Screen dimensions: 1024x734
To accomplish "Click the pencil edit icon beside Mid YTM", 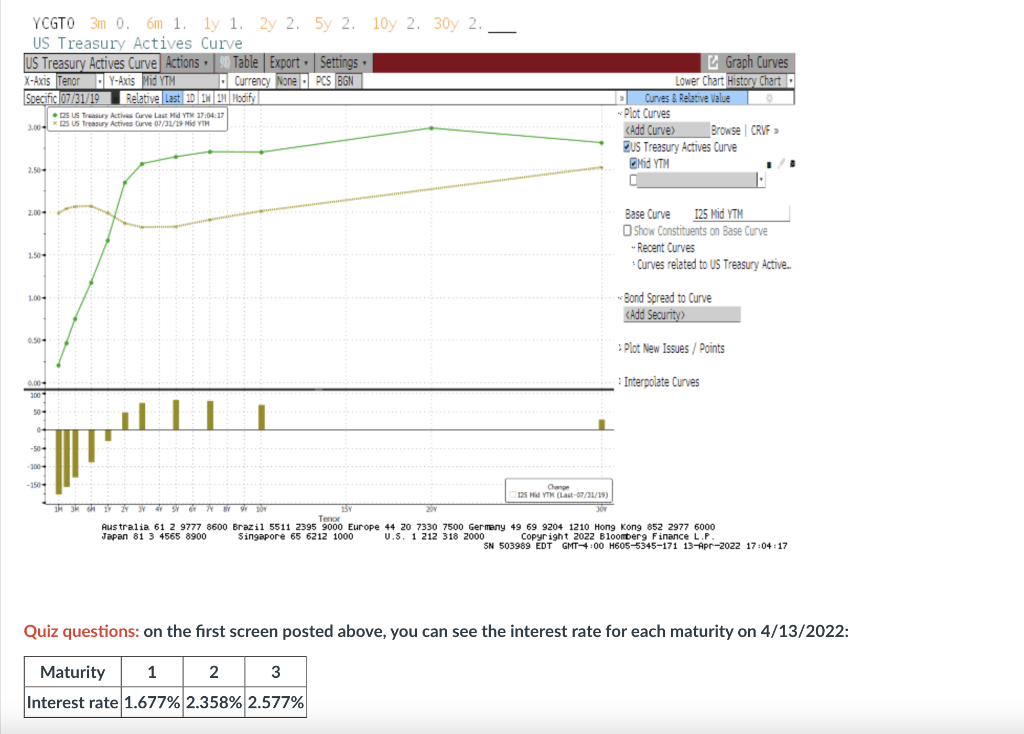I will click(x=782, y=164).
